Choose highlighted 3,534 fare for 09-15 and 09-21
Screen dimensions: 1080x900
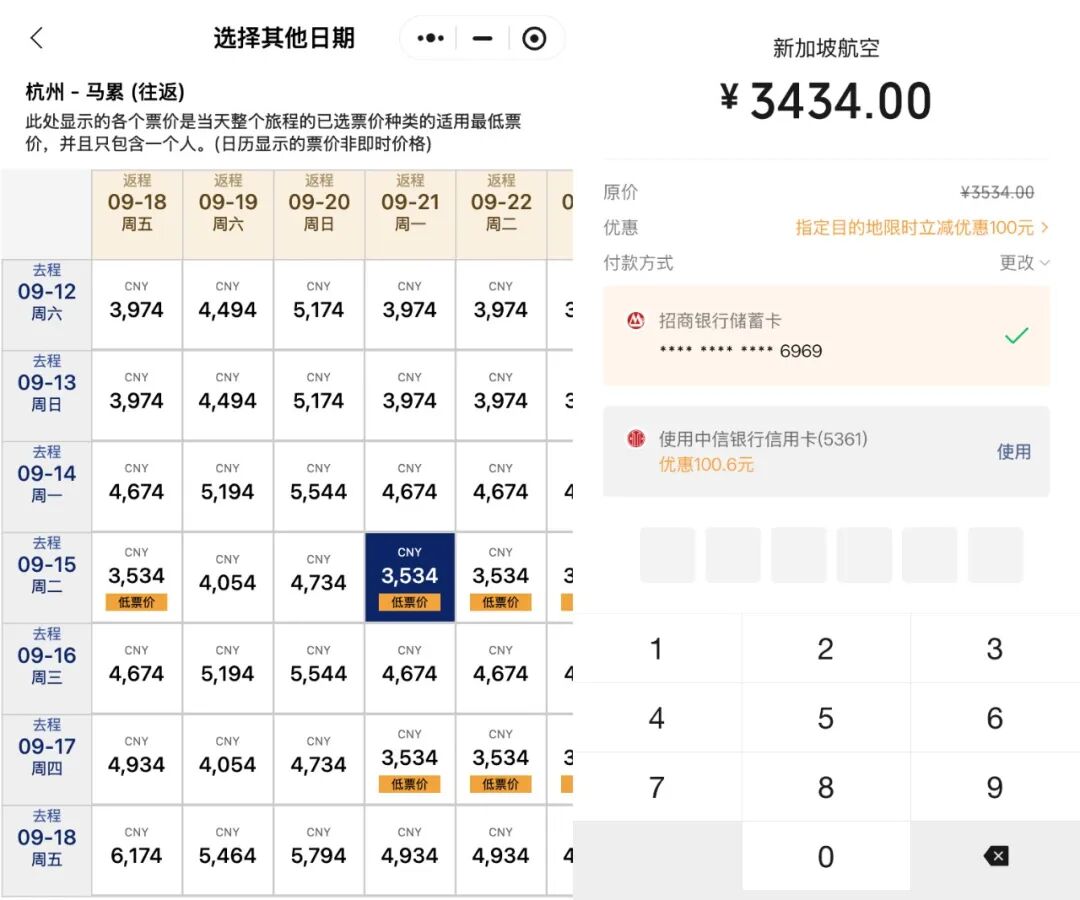click(x=410, y=577)
